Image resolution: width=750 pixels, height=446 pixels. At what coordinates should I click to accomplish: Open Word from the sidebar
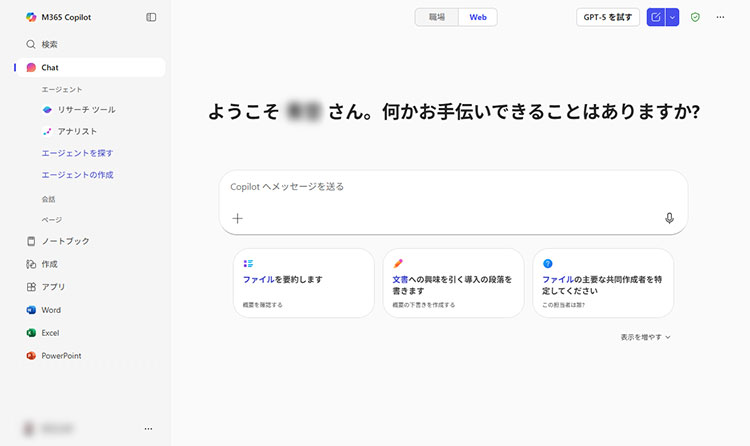pyautogui.click(x=51, y=310)
